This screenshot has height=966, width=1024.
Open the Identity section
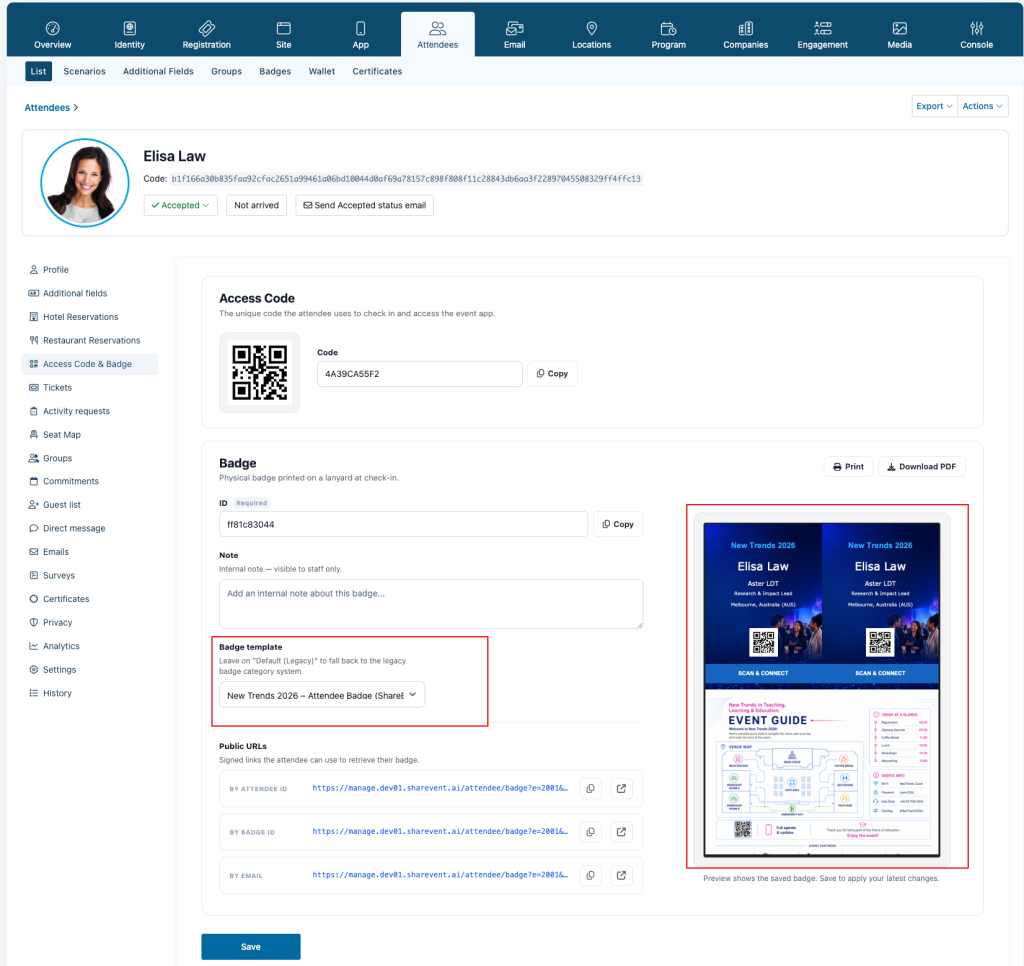[x=129, y=35]
